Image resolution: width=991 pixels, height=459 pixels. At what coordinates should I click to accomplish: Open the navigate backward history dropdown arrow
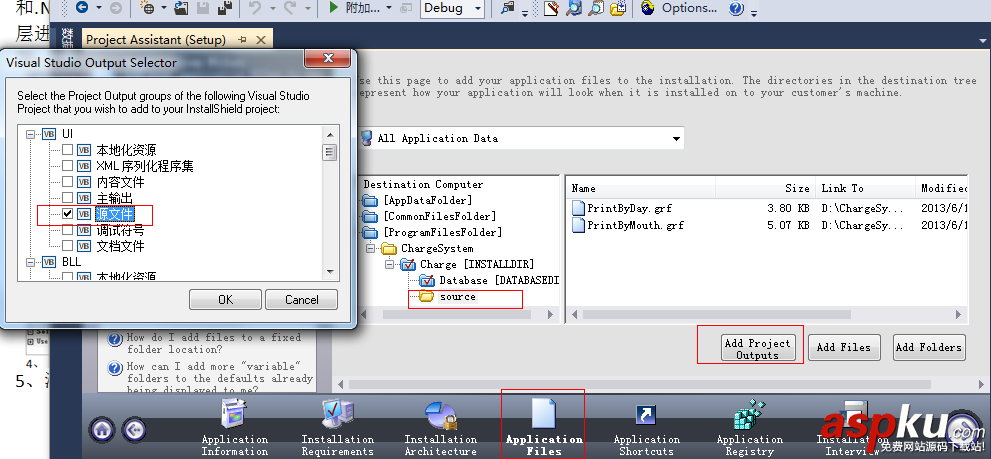coord(99,8)
